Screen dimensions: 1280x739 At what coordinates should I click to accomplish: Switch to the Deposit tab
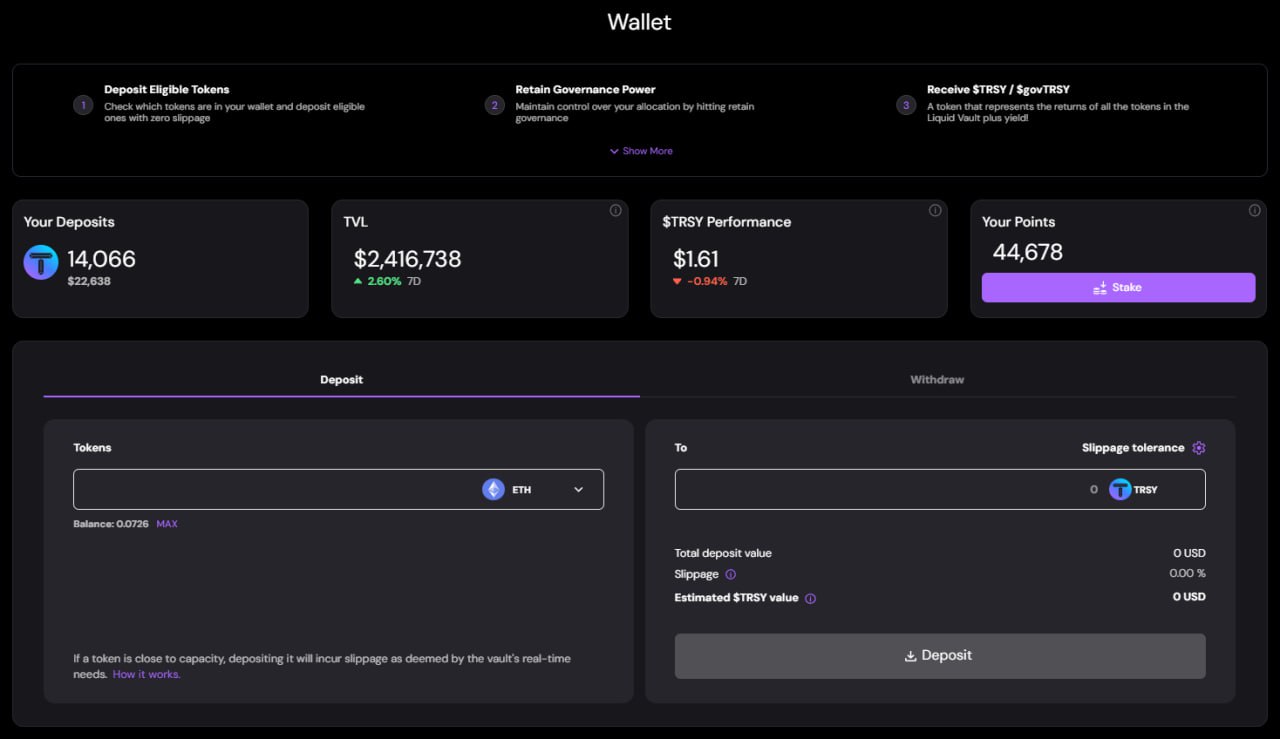(x=341, y=380)
